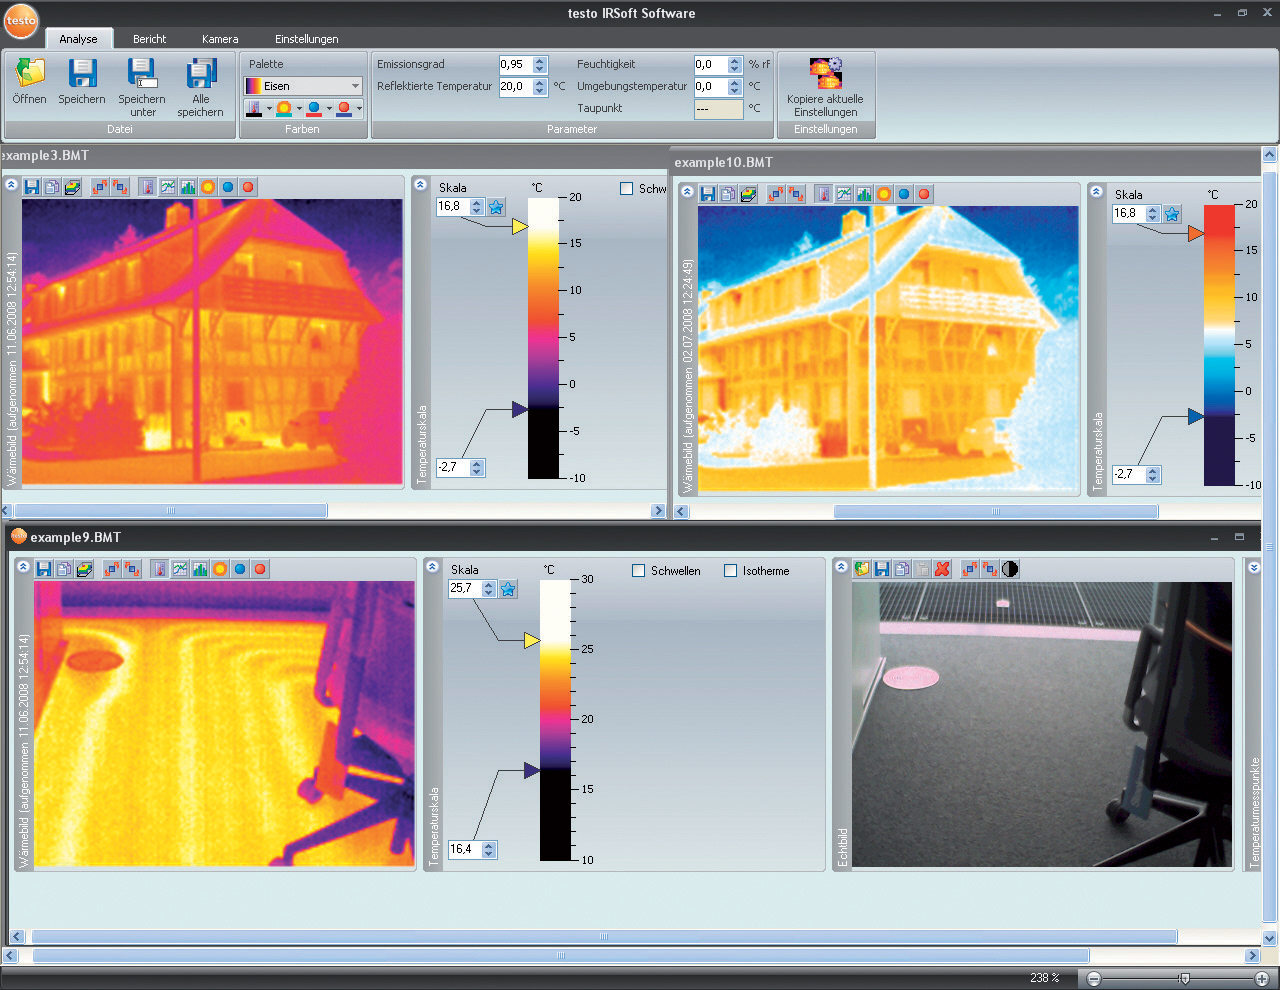The image size is (1280, 990).
Task: Click star auto-scale icon in example9.BMT Skala
Action: [x=508, y=589]
